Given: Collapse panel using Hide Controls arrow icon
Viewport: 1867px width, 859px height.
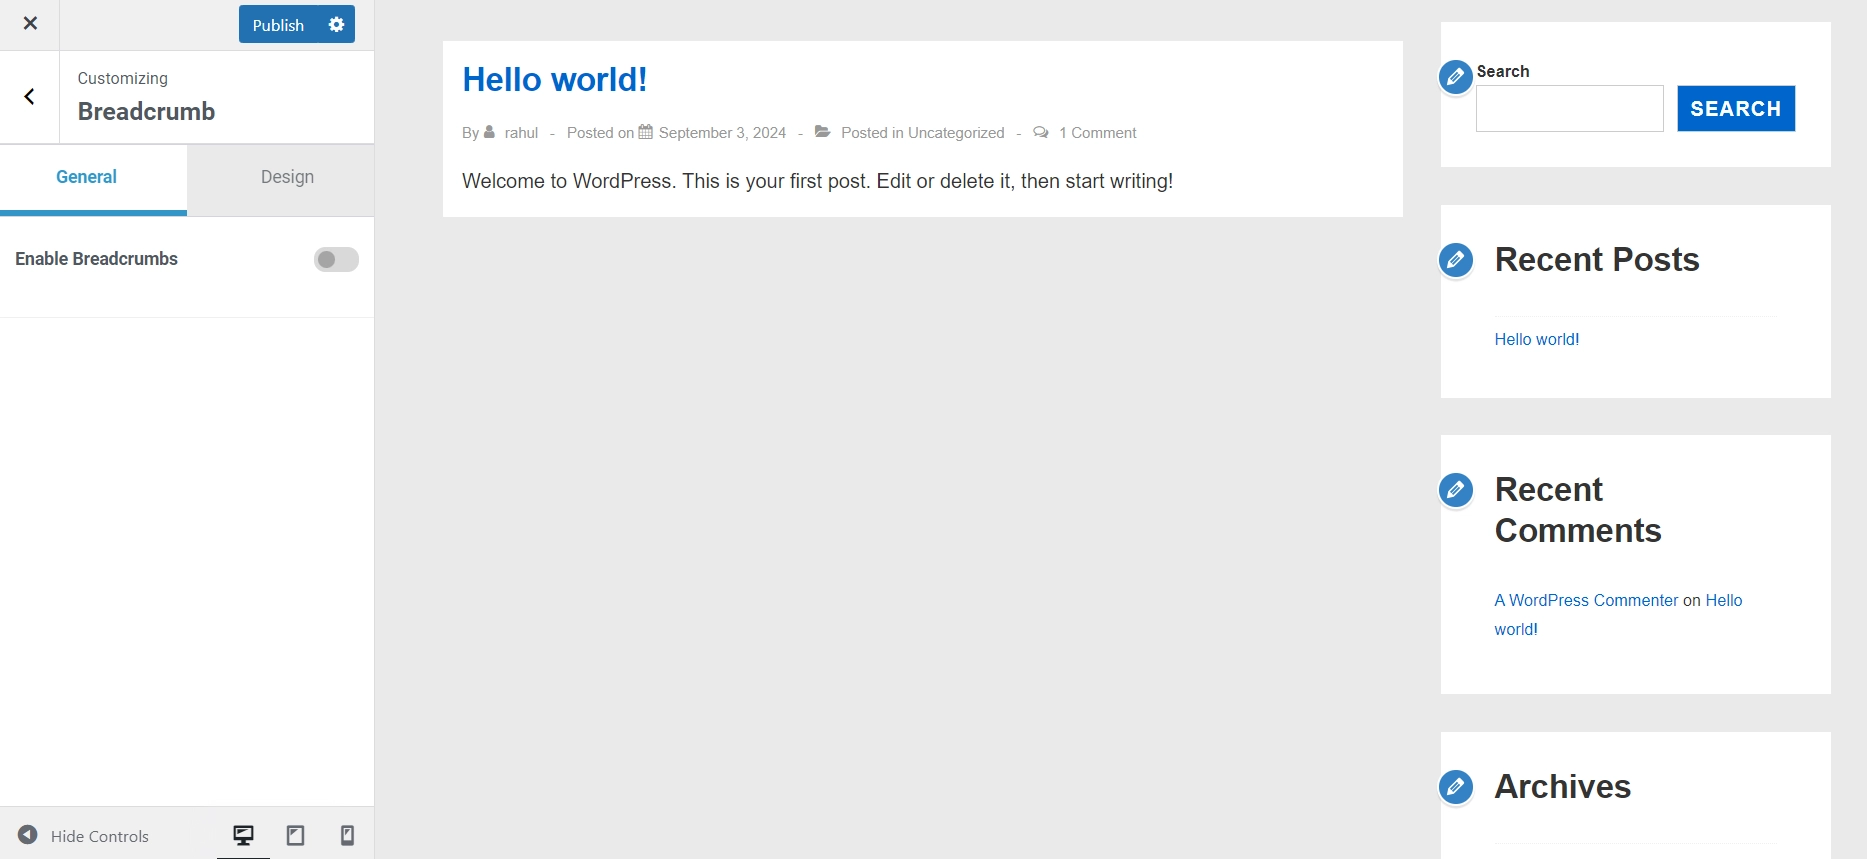Looking at the screenshot, I should 28,835.
